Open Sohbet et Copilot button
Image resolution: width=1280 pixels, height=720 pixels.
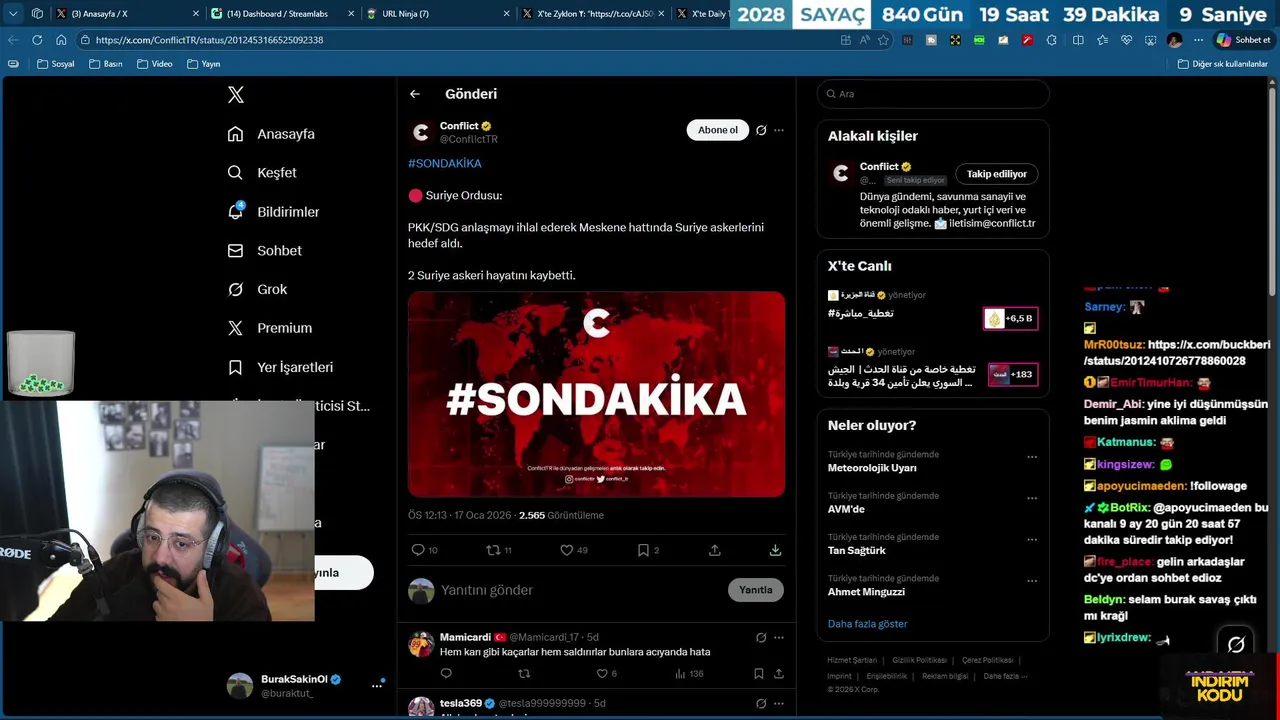click(1243, 40)
